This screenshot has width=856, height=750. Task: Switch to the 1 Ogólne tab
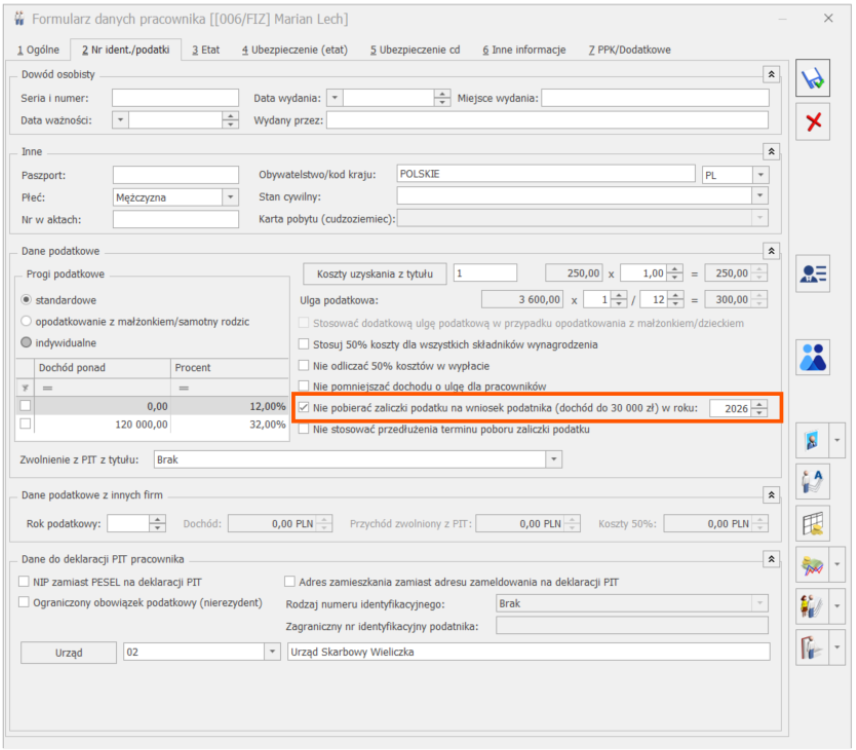[38, 50]
